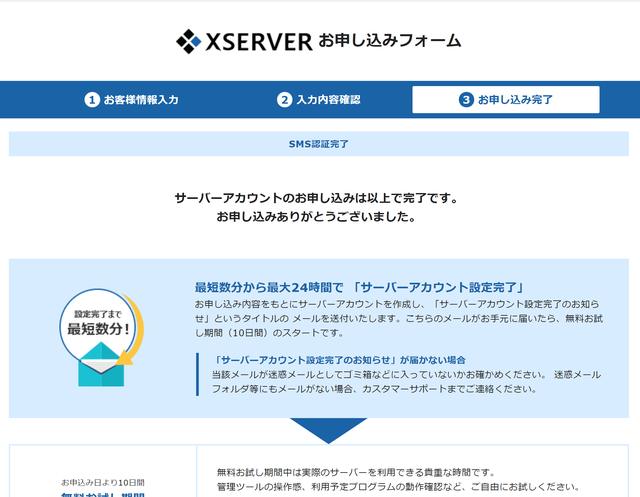Click the blue downward arrow below info box
The width and height of the screenshot is (640, 497).
point(329,430)
